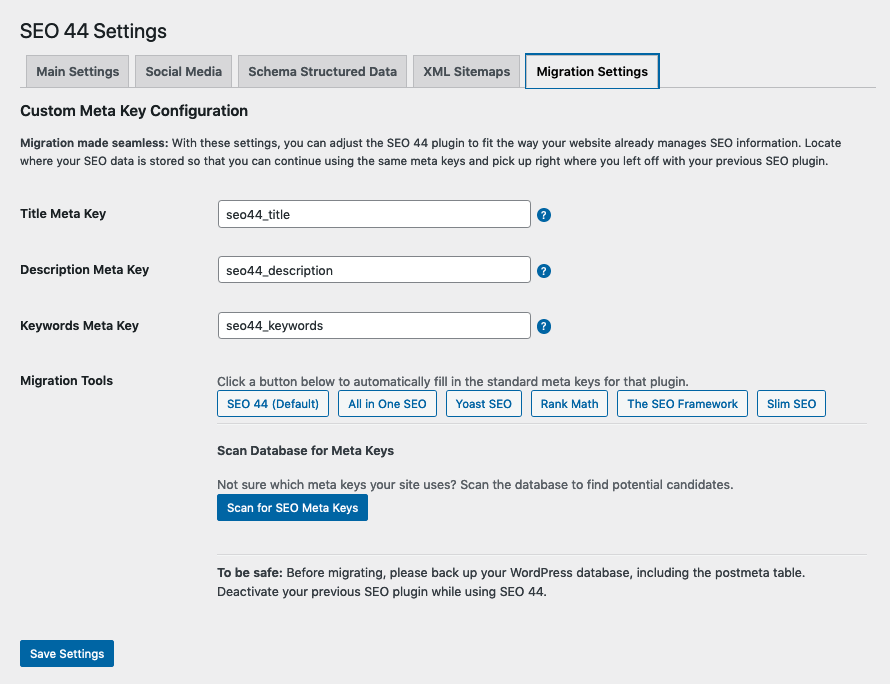Select the Migration Settings tab
The image size is (890, 684).
point(592,72)
